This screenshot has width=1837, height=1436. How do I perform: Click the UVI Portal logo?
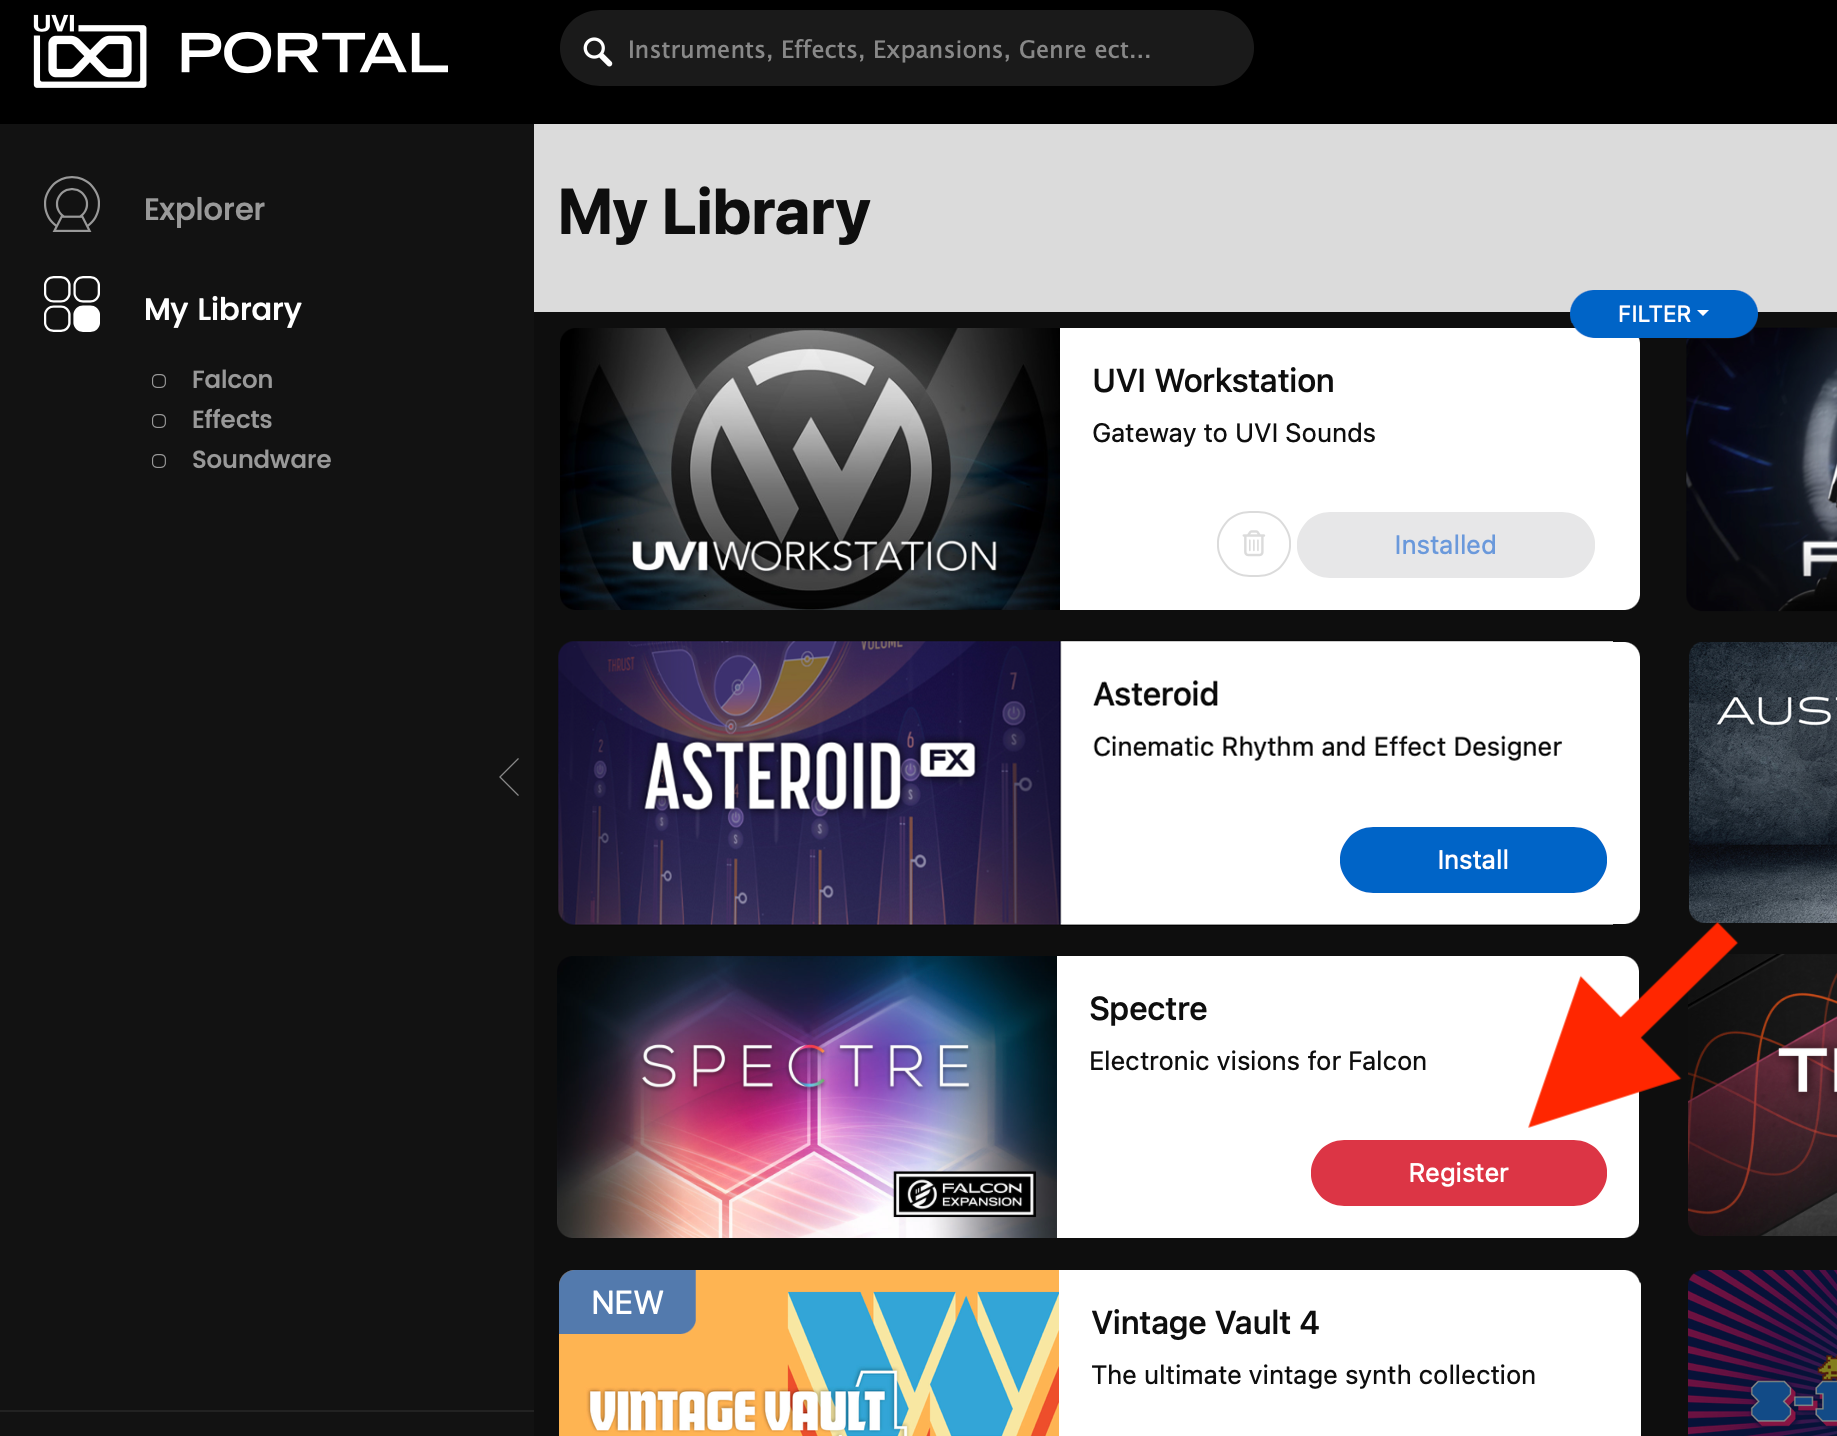[x=240, y=51]
